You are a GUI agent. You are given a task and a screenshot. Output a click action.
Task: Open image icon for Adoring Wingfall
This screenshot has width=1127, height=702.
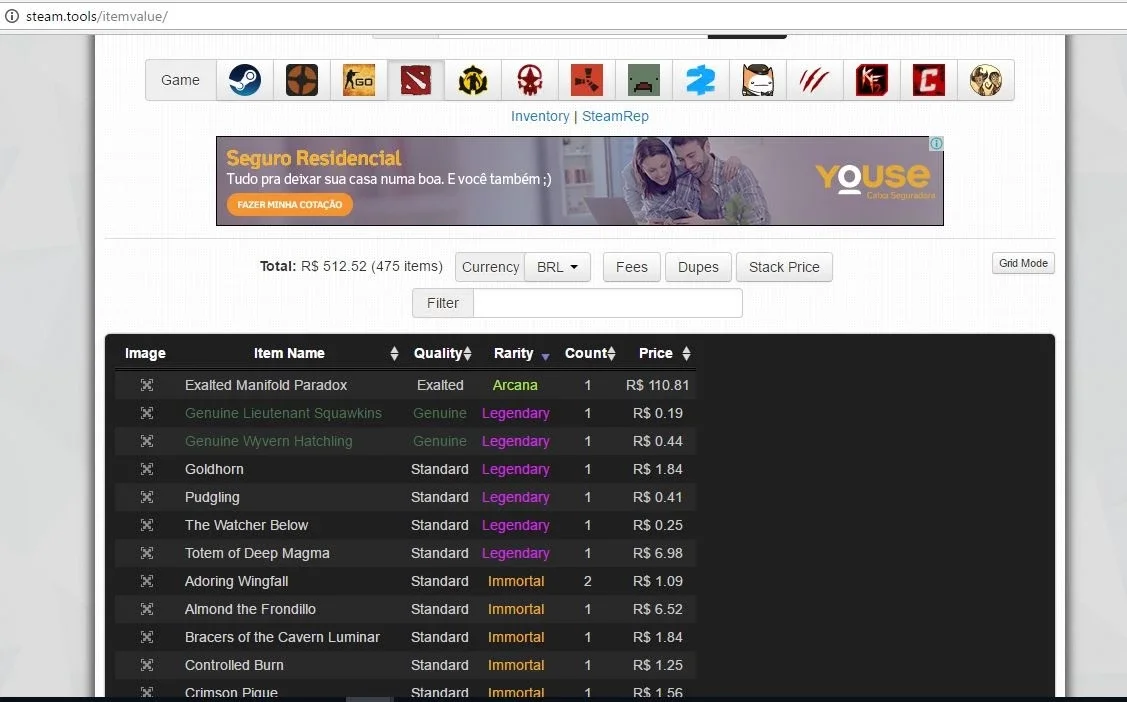(x=147, y=581)
